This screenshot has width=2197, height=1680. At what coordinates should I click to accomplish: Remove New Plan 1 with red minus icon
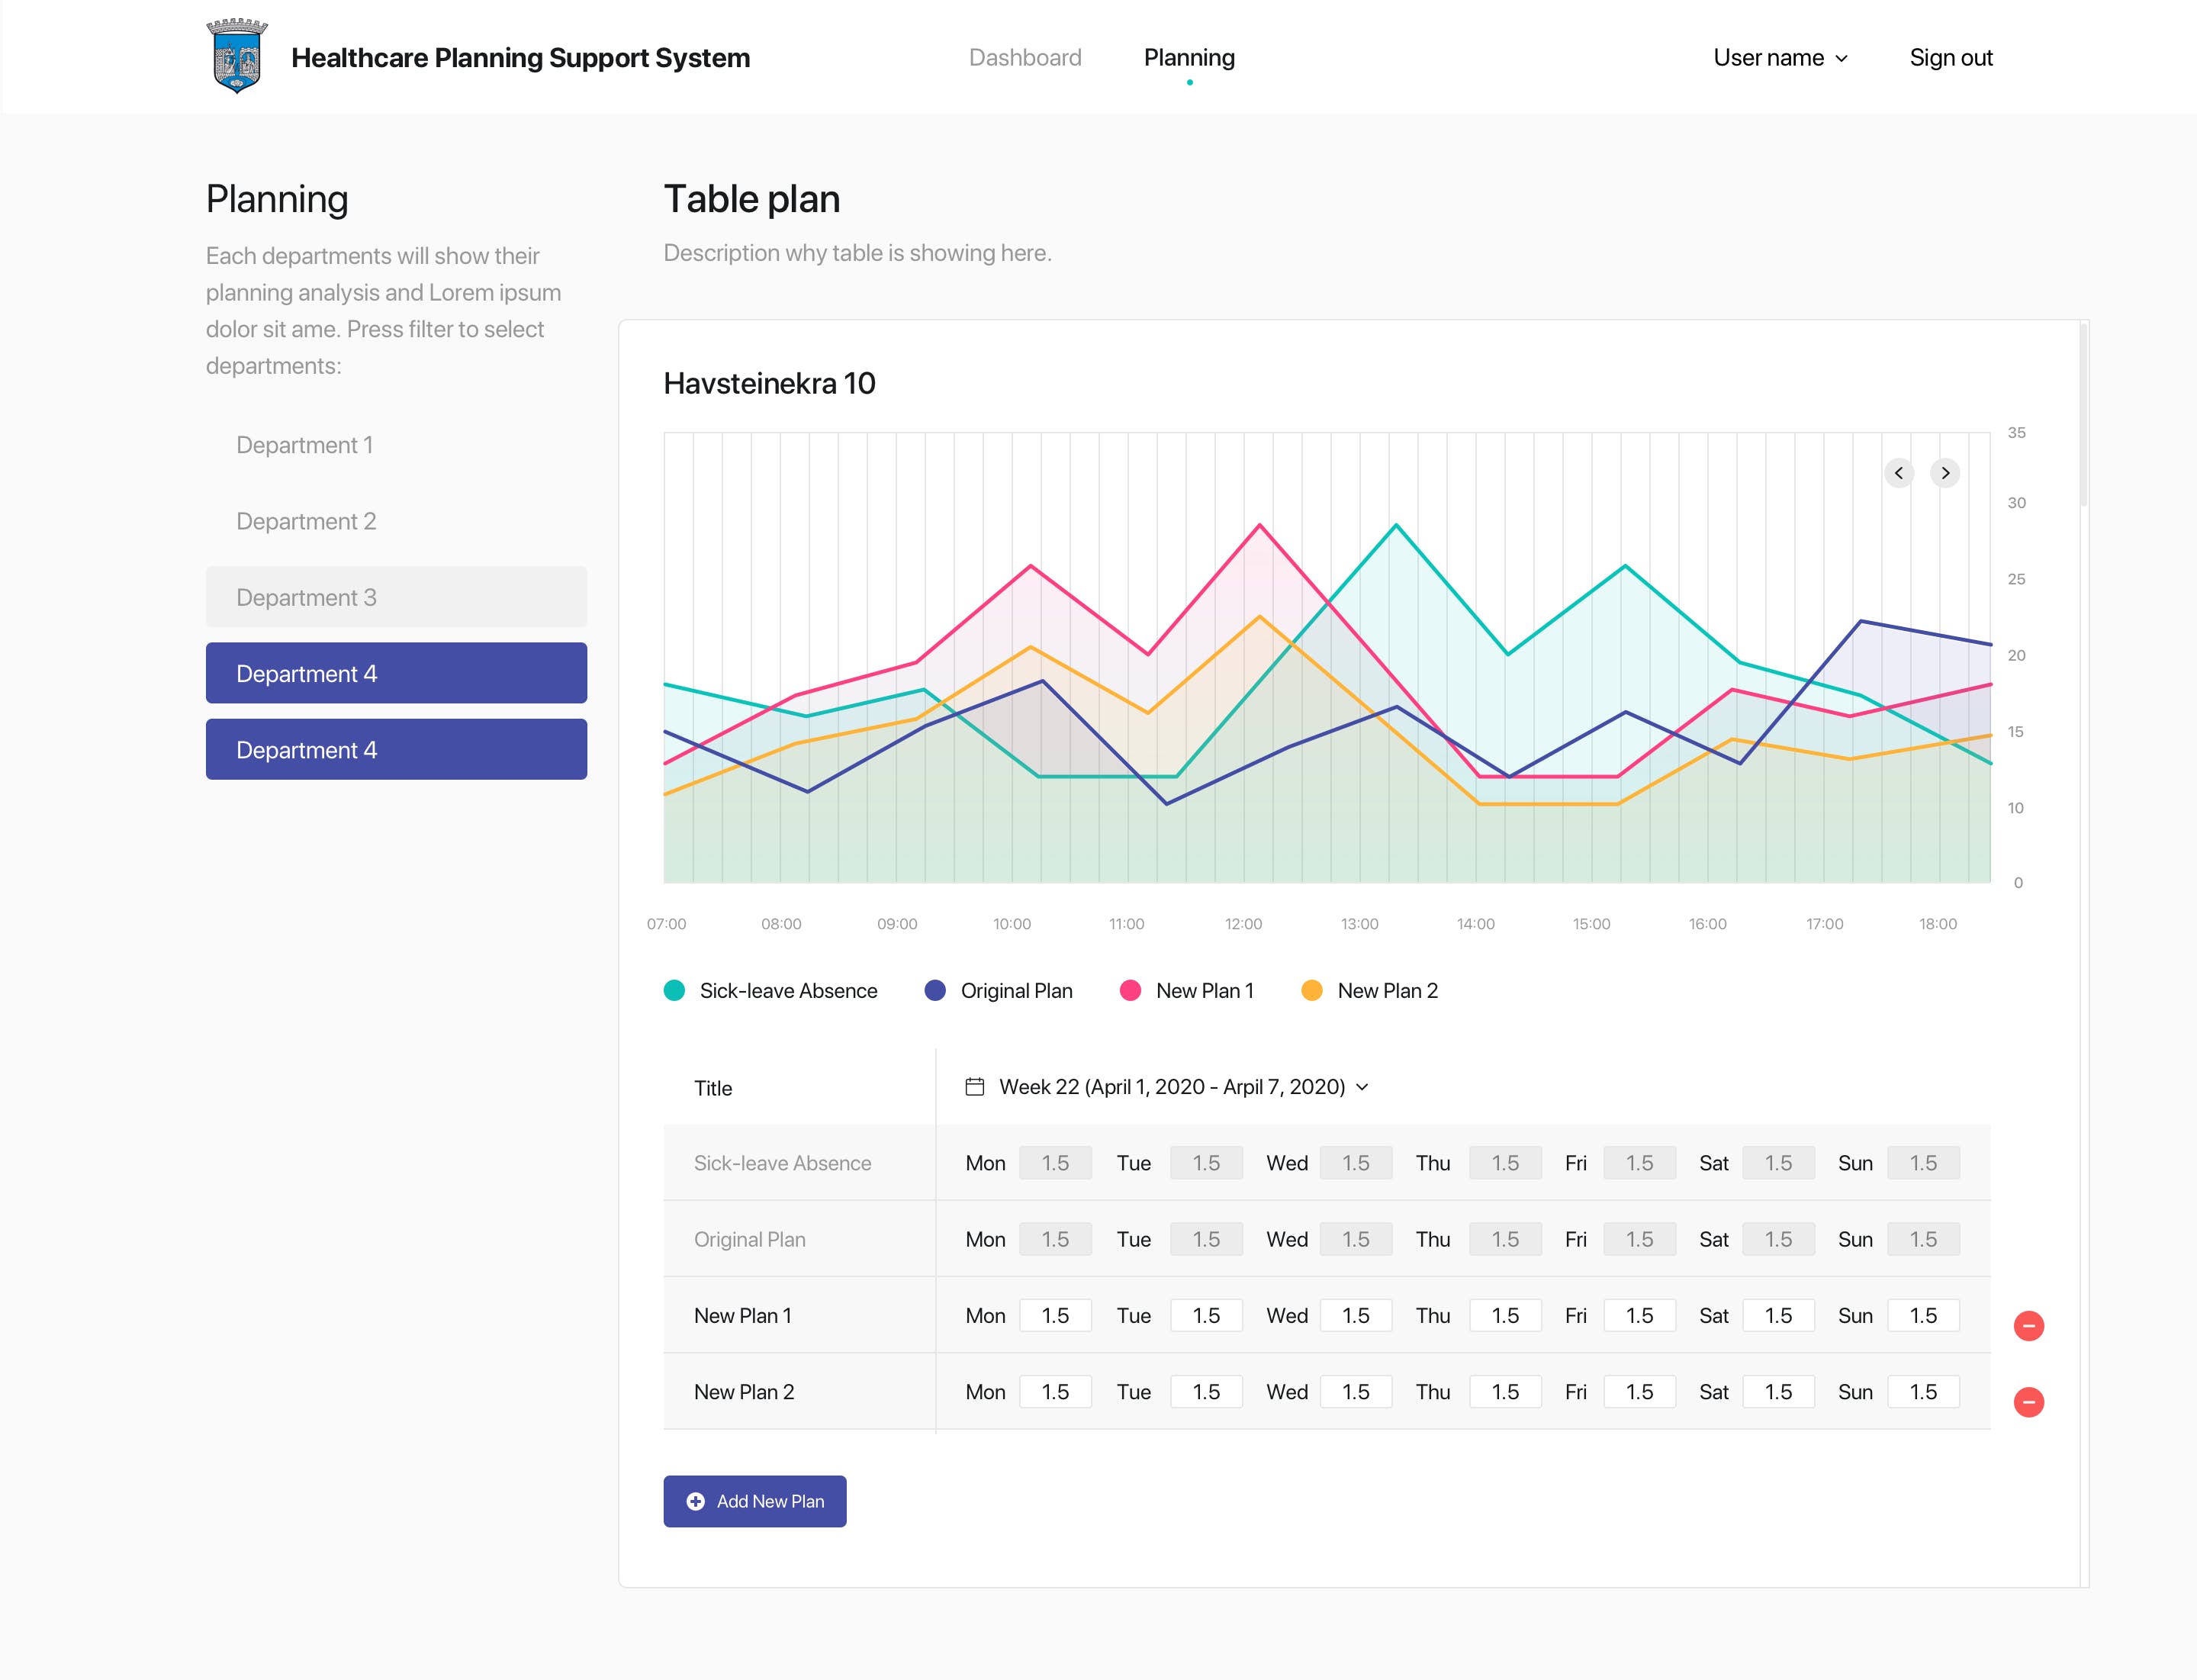(2028, 1326)
